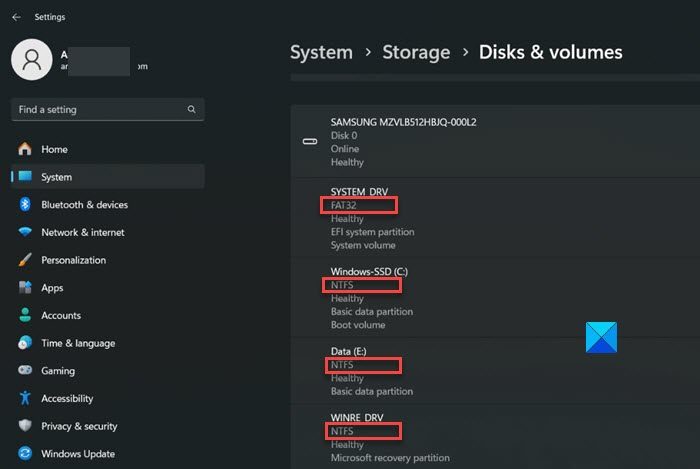Click the Bluetooth icon in sidebar
Screen dimensions: 700x469
pos(25,204)
